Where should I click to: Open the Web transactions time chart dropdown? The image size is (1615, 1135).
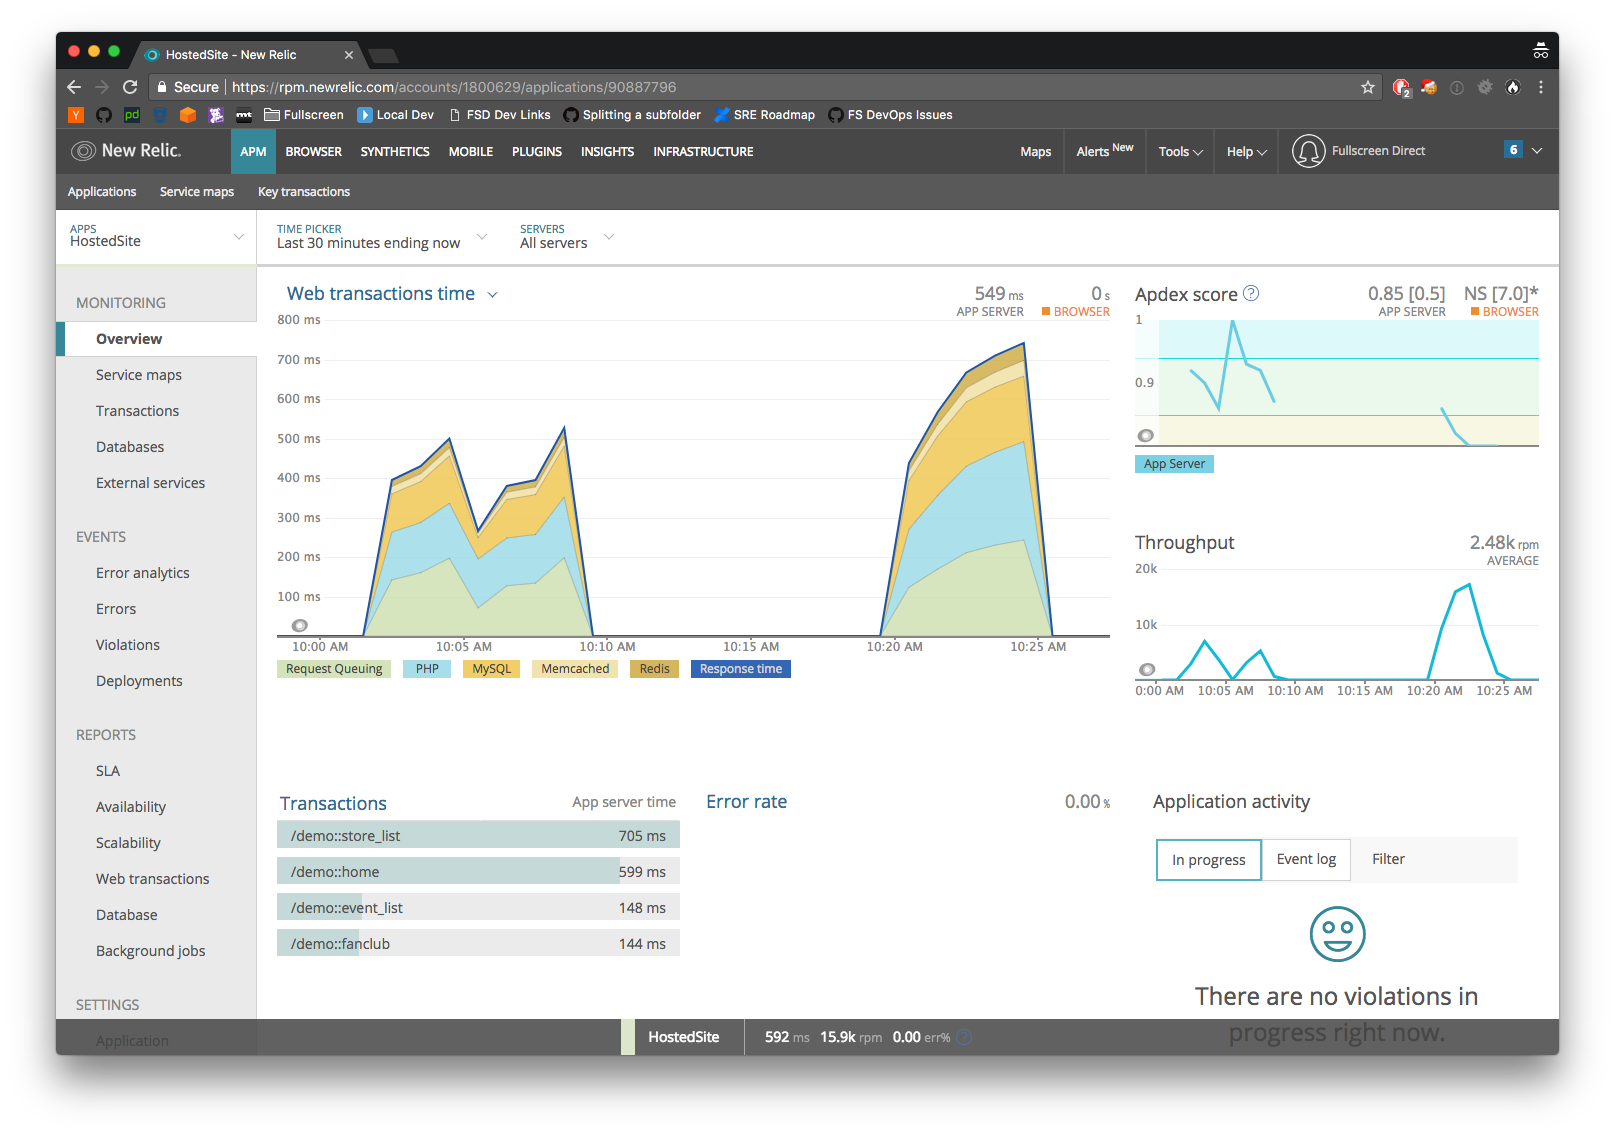point(491,293)
